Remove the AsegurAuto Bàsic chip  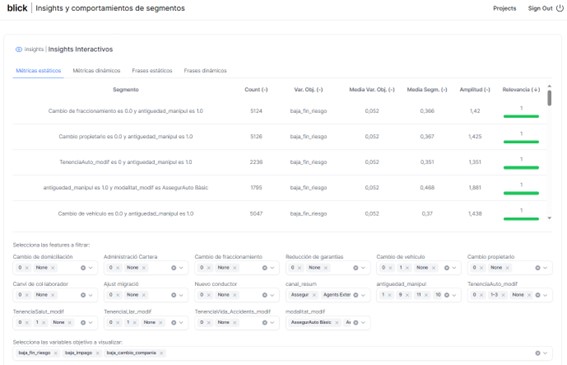point(337,322)
